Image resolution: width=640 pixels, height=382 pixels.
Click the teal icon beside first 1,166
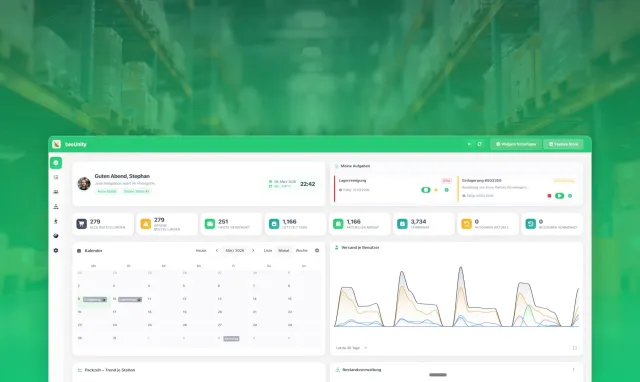click(274, 224)
